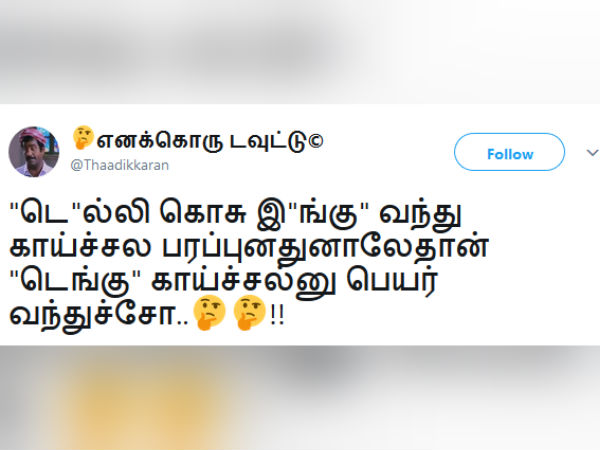Click the second thinking emoji before the exclamation marks
600x450 pixels.
[x=249, y=313]
